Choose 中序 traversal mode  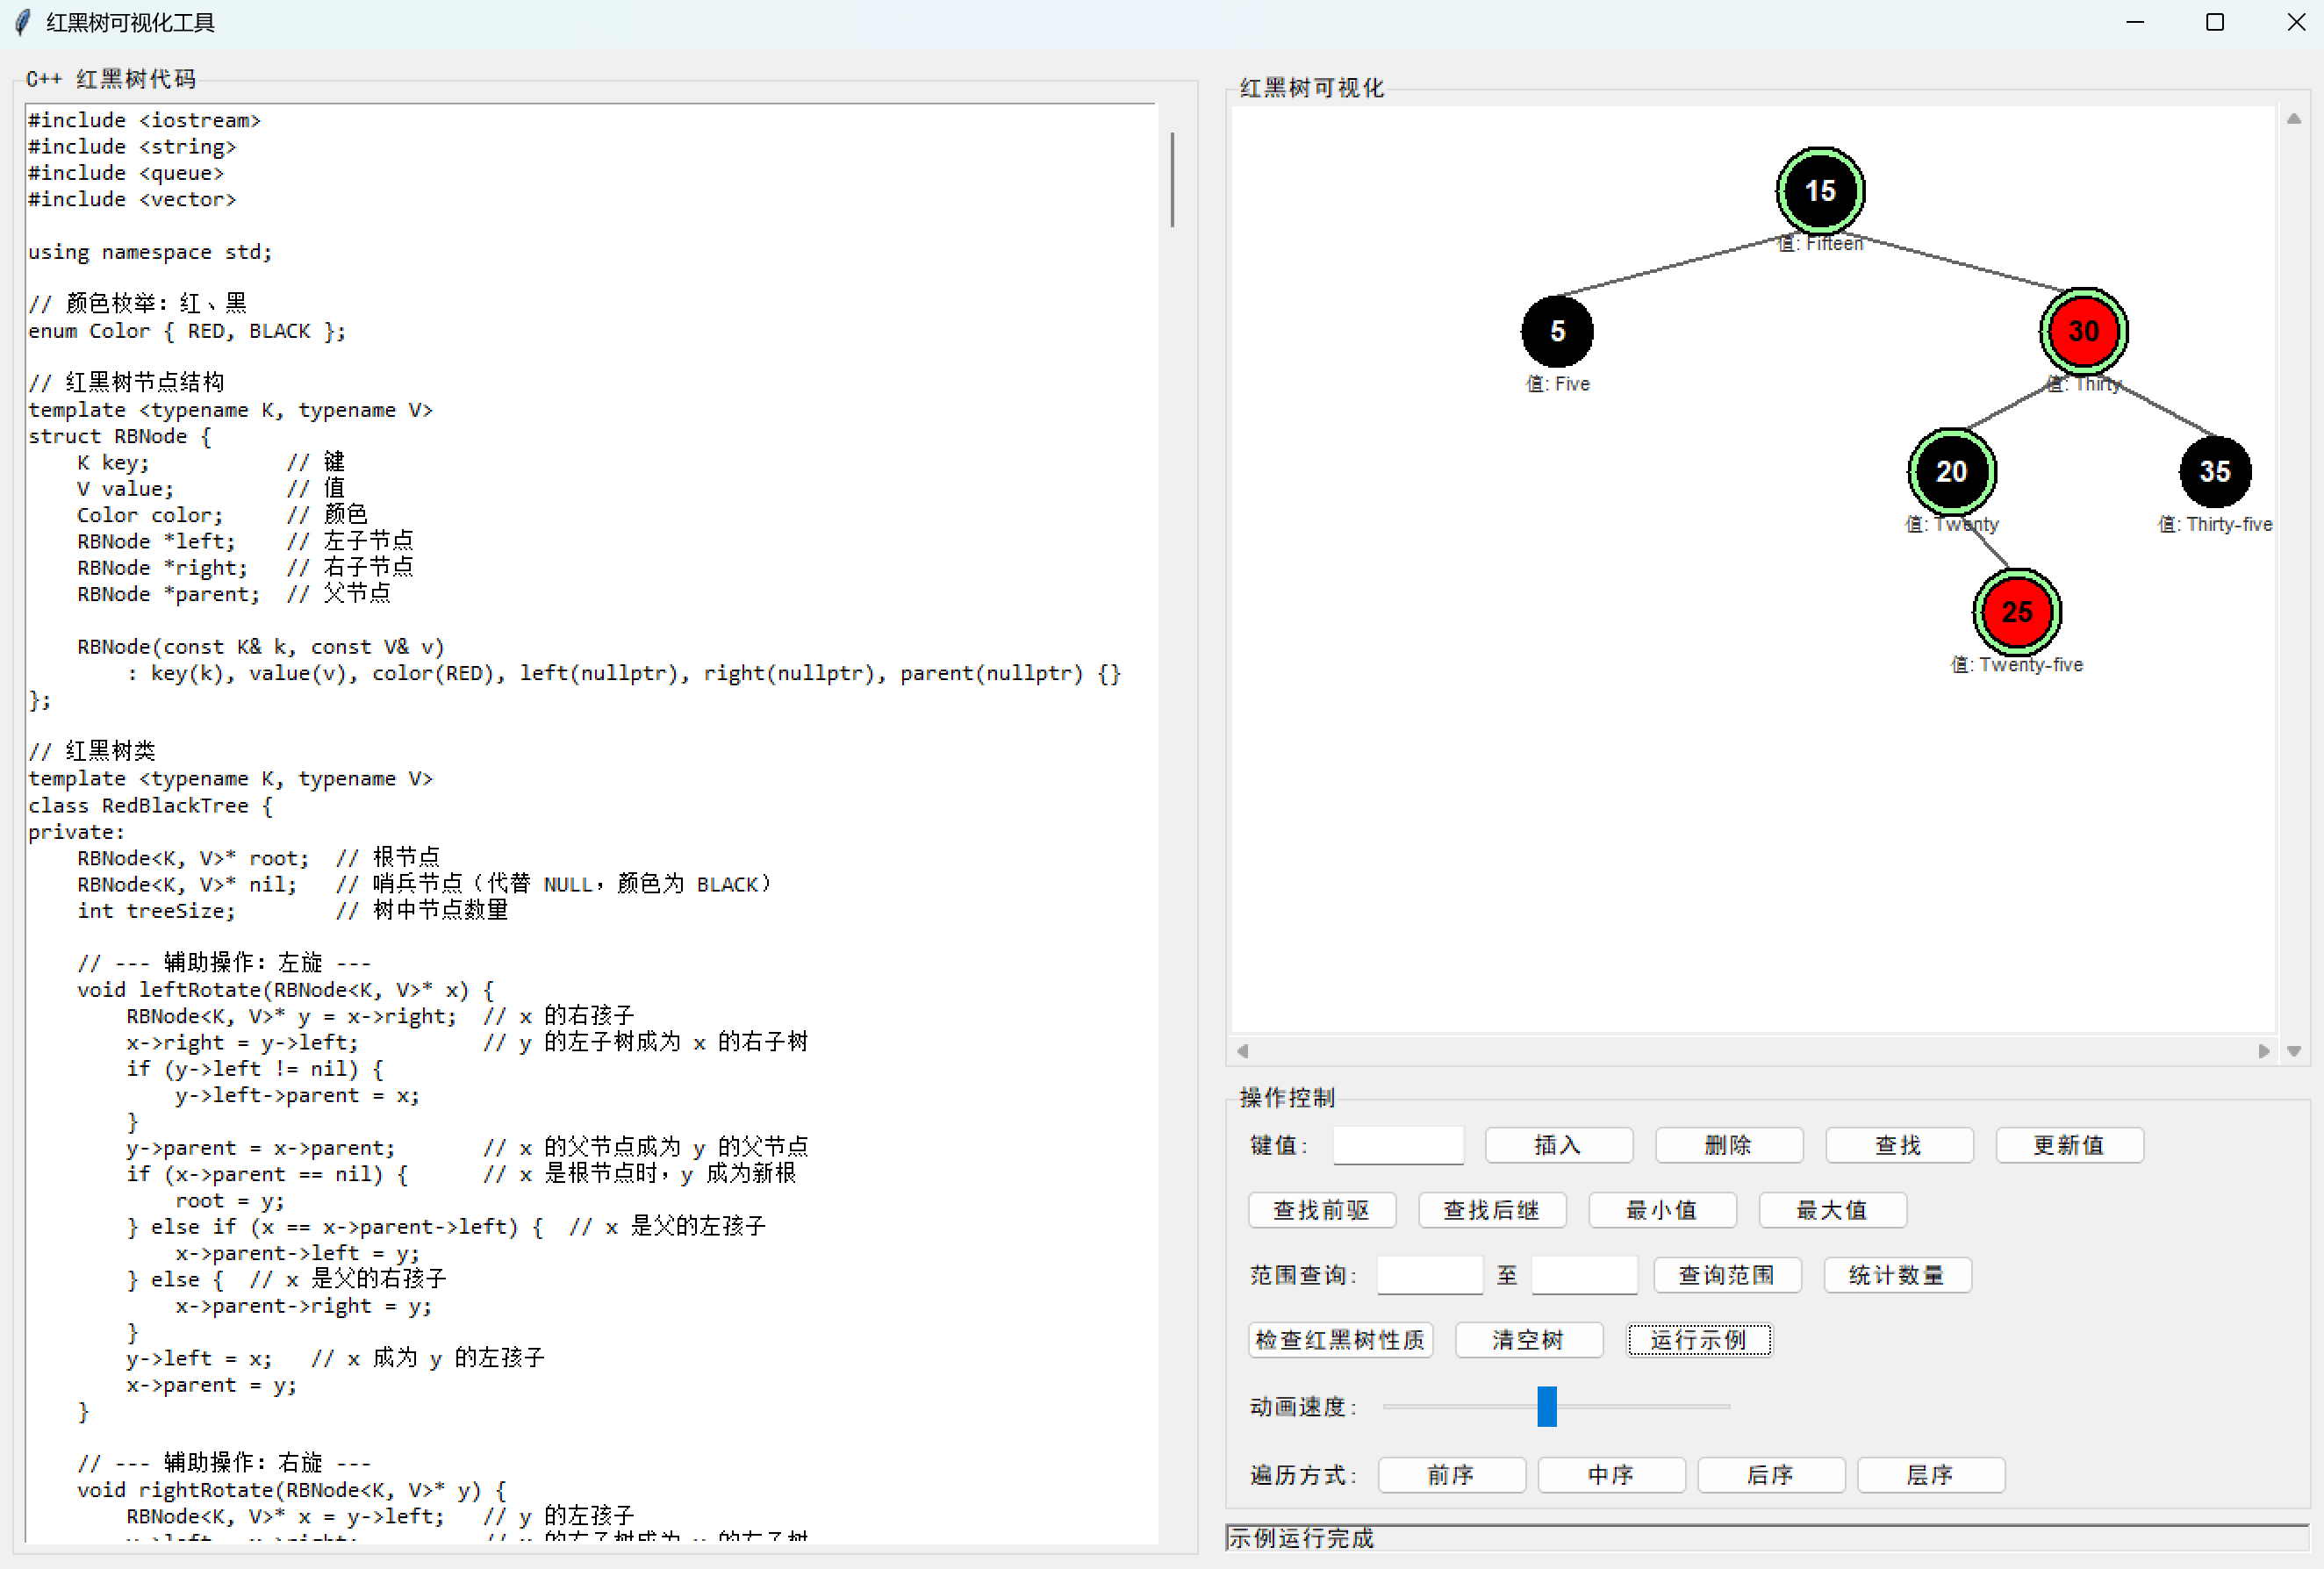click(1610, 1475)
